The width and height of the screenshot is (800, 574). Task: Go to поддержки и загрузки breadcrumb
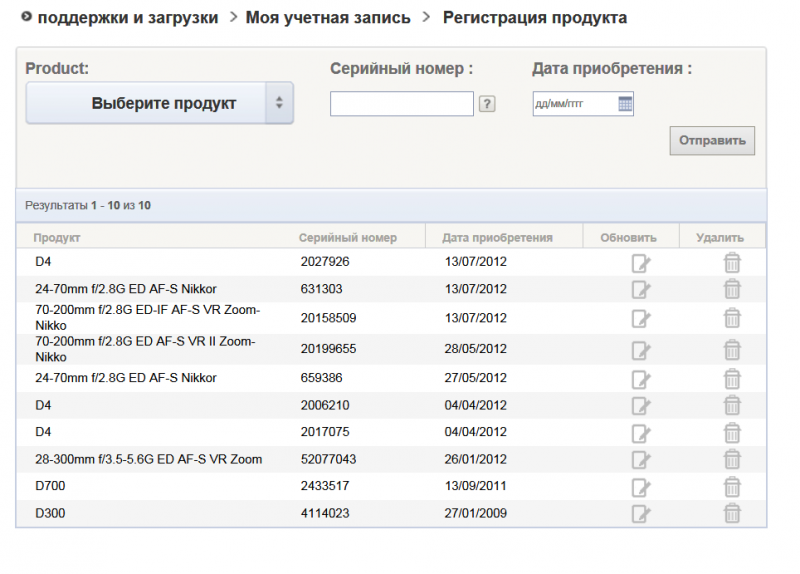pos(128,17)
